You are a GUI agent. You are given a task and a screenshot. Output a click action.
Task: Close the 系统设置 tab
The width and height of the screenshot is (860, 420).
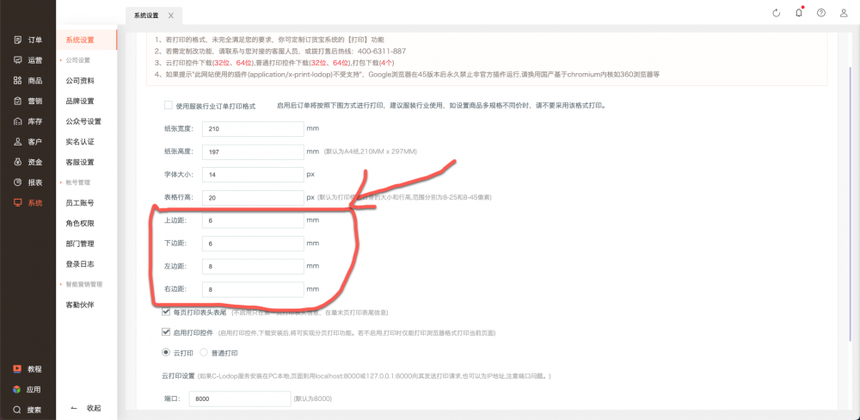click(171, 16)
